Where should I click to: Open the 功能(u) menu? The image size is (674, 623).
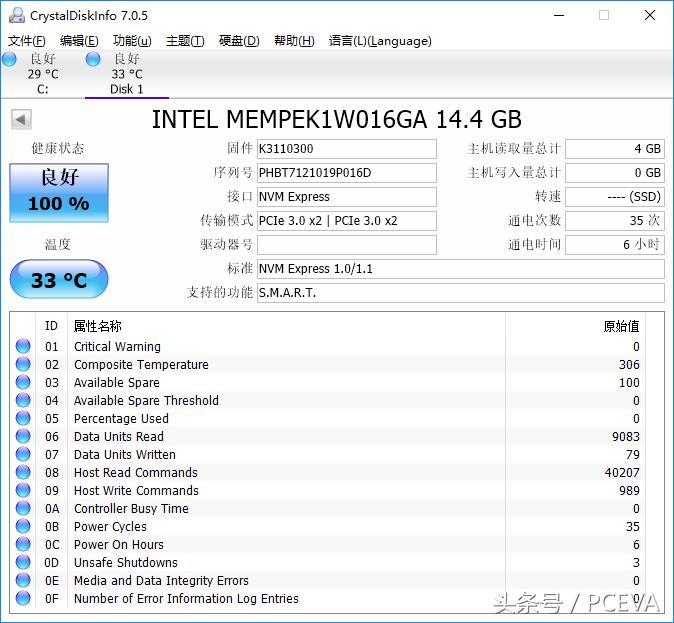tap(132, 41)
